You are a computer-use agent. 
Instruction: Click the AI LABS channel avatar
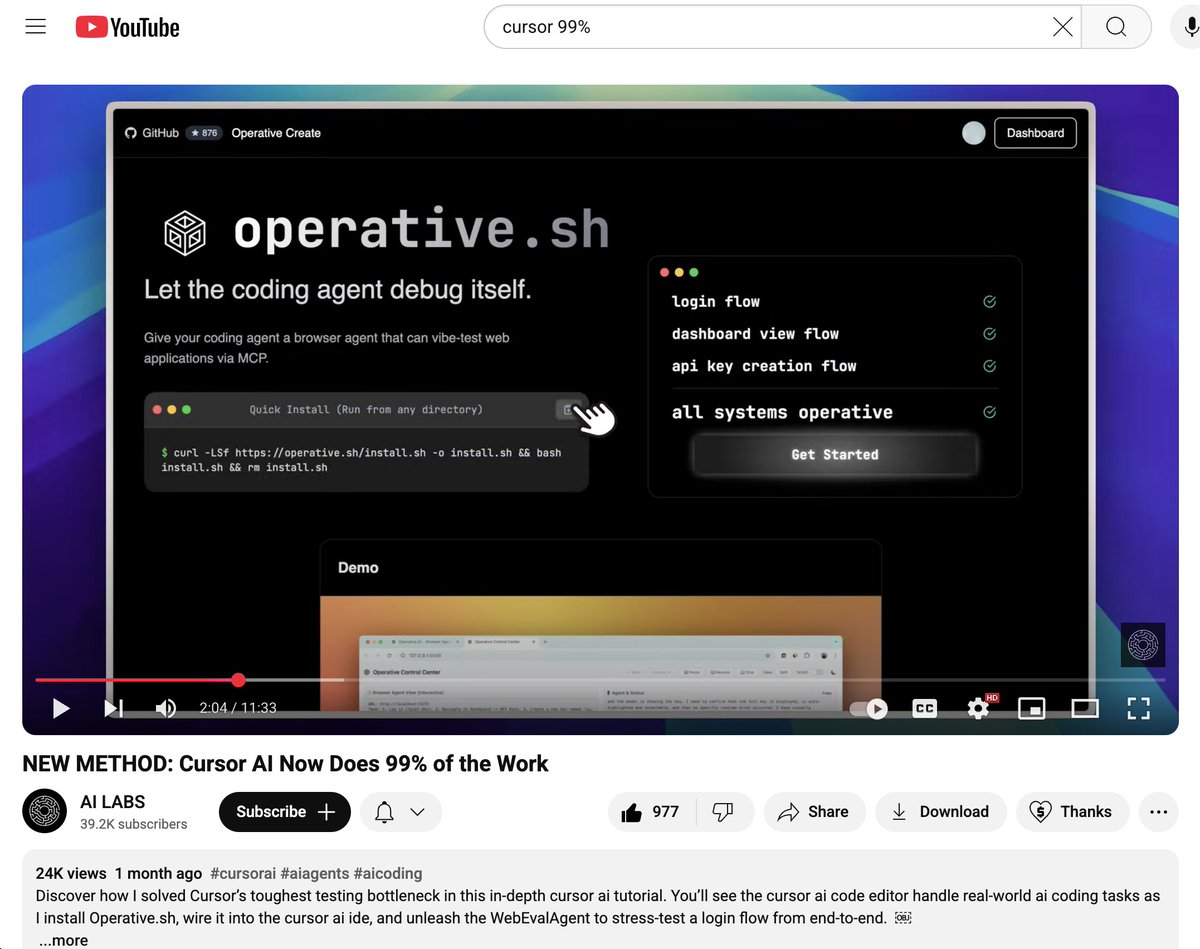point(45,811)
